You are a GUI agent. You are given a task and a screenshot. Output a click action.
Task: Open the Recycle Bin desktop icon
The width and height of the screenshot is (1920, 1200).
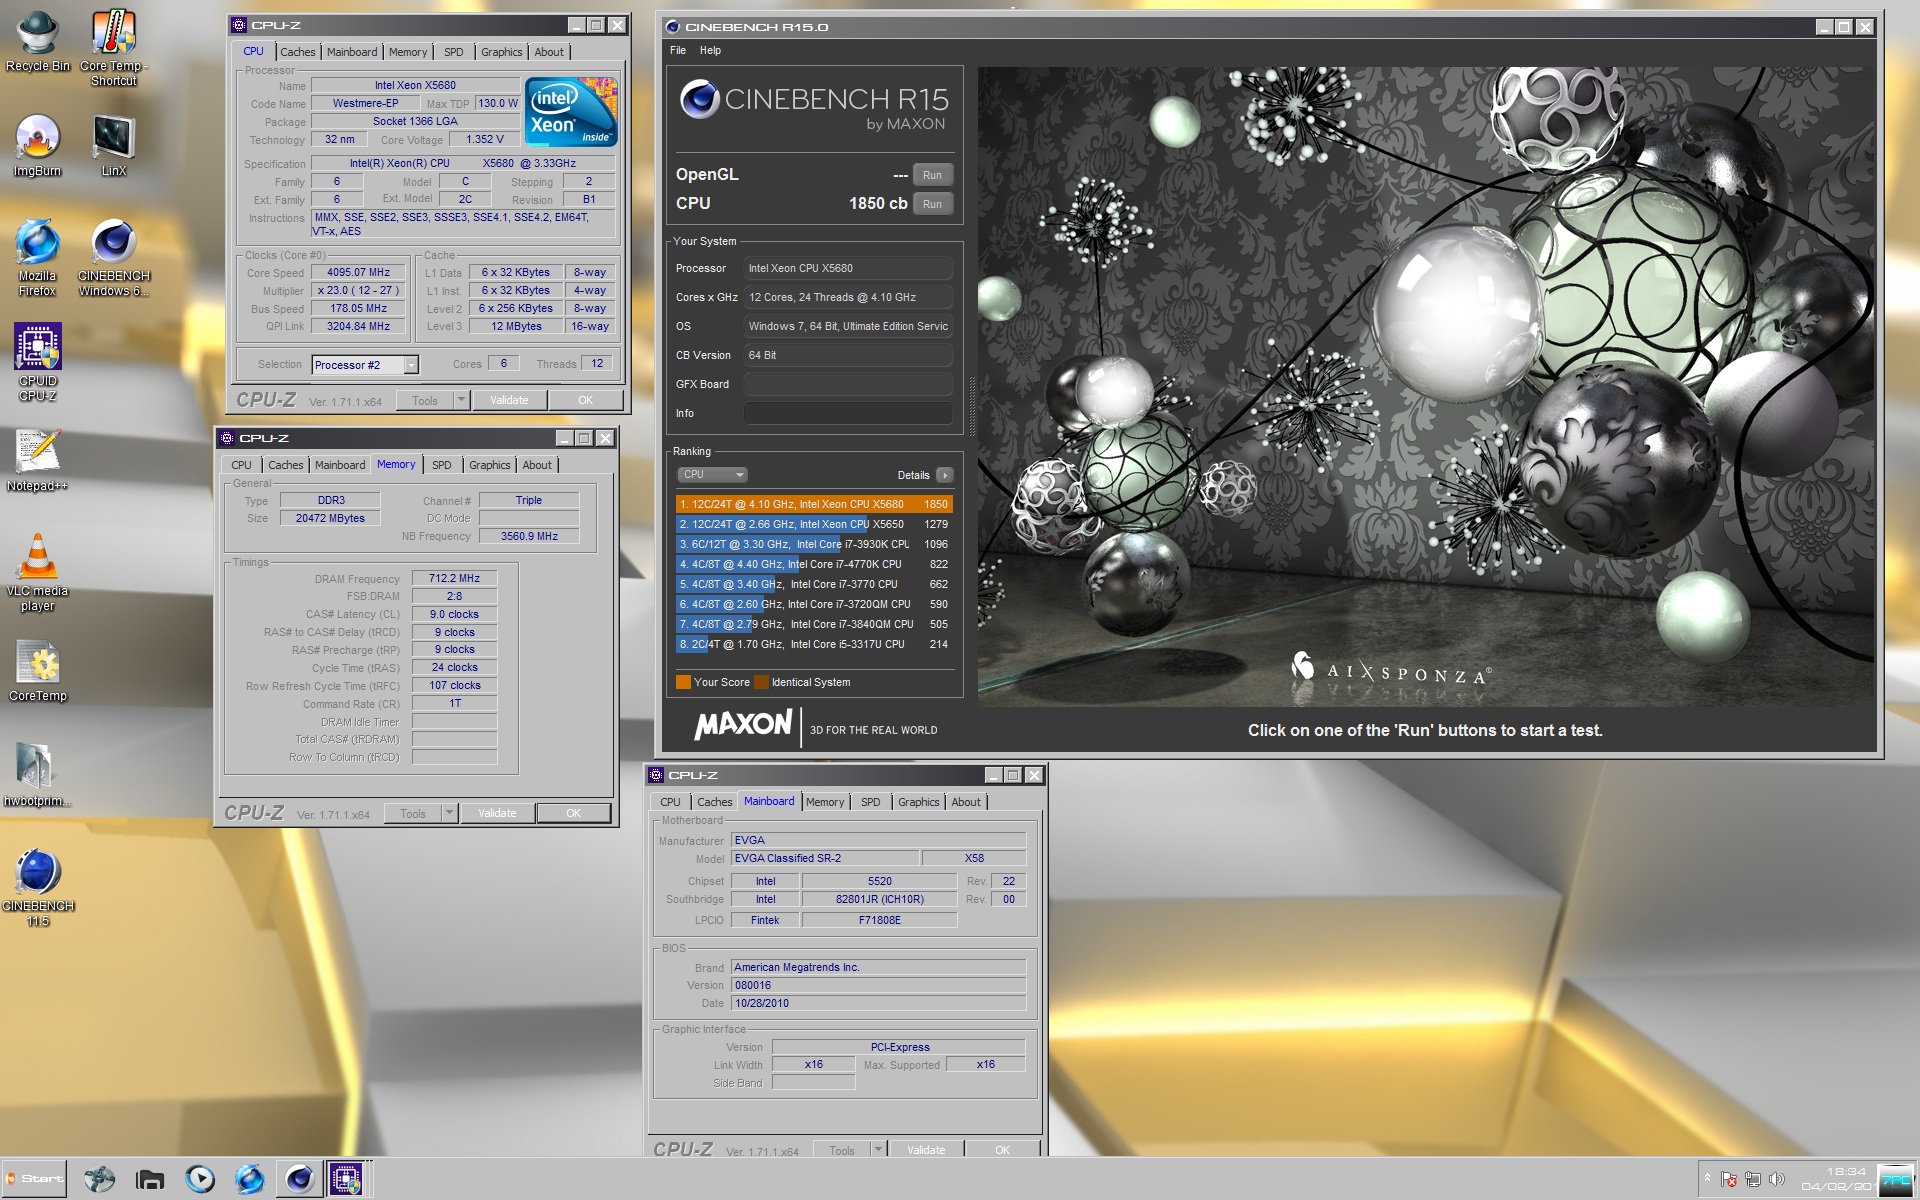[38, 42]
